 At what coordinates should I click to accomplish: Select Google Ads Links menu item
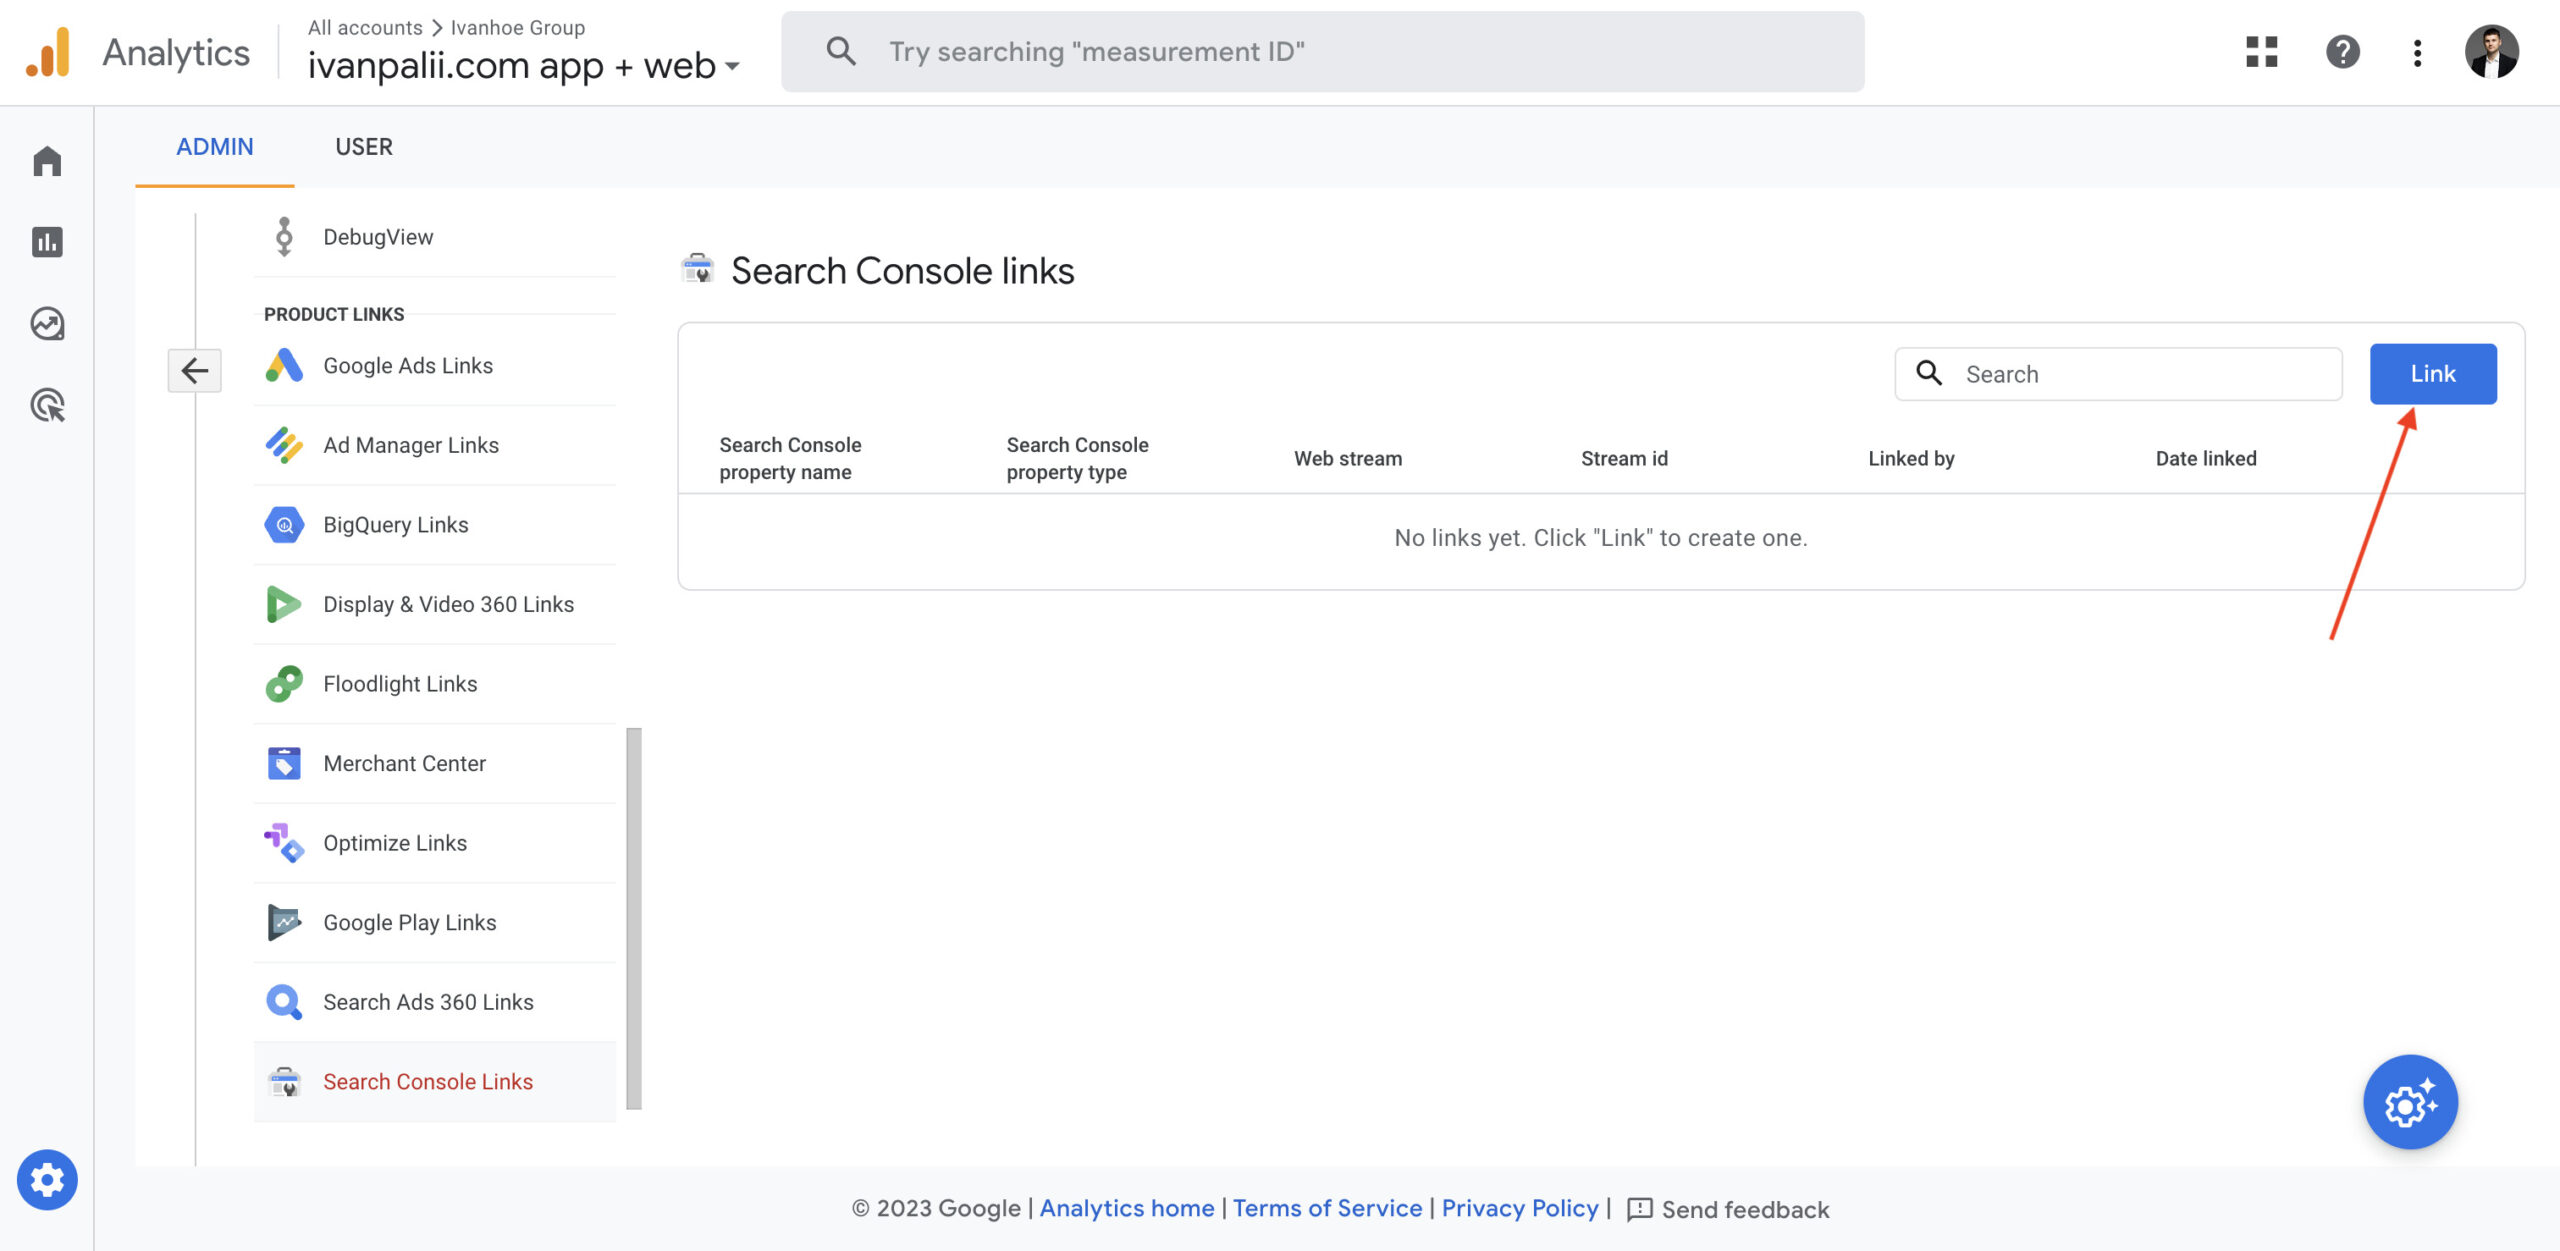[x=408, y=366]
